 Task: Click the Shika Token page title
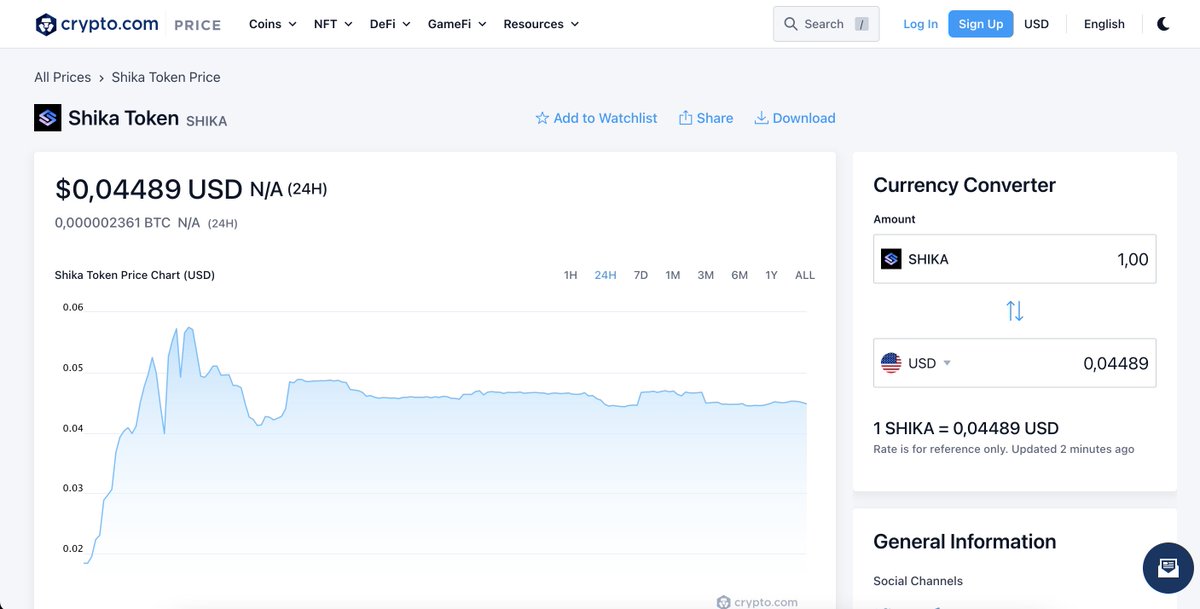[123, 118]
